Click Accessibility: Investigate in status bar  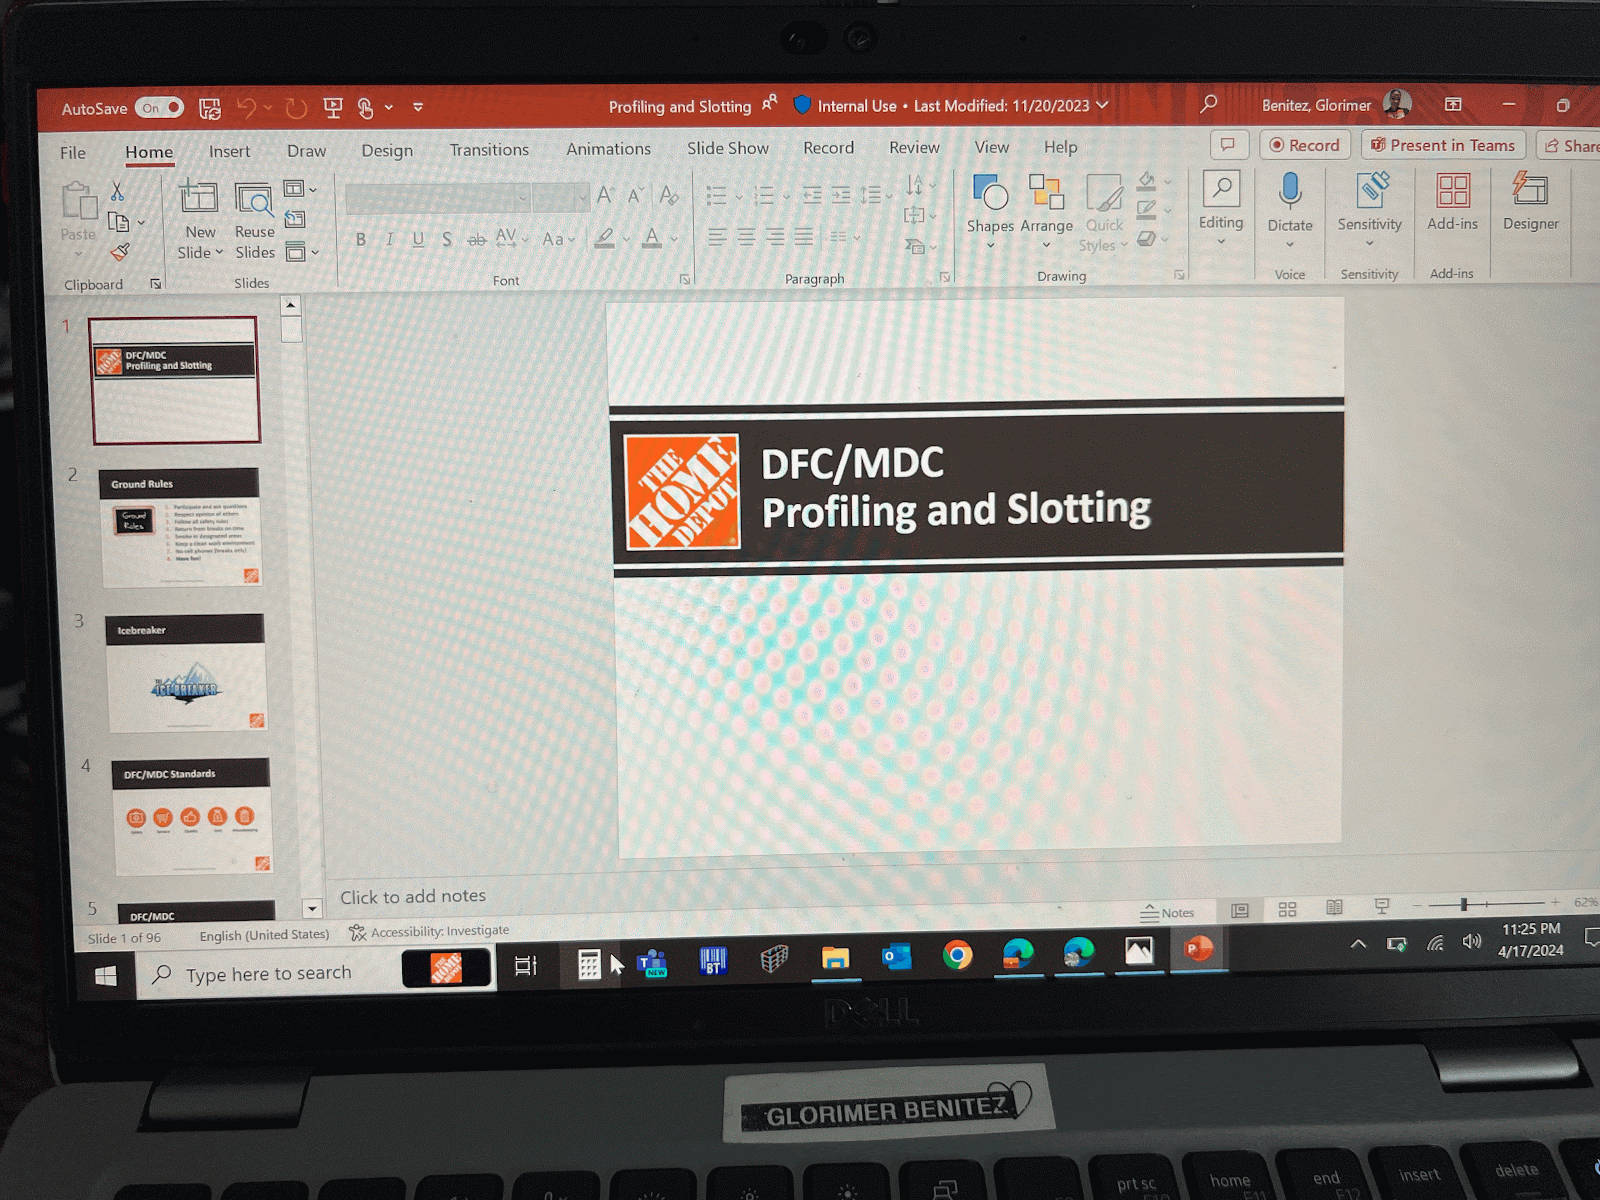(429, 931)
